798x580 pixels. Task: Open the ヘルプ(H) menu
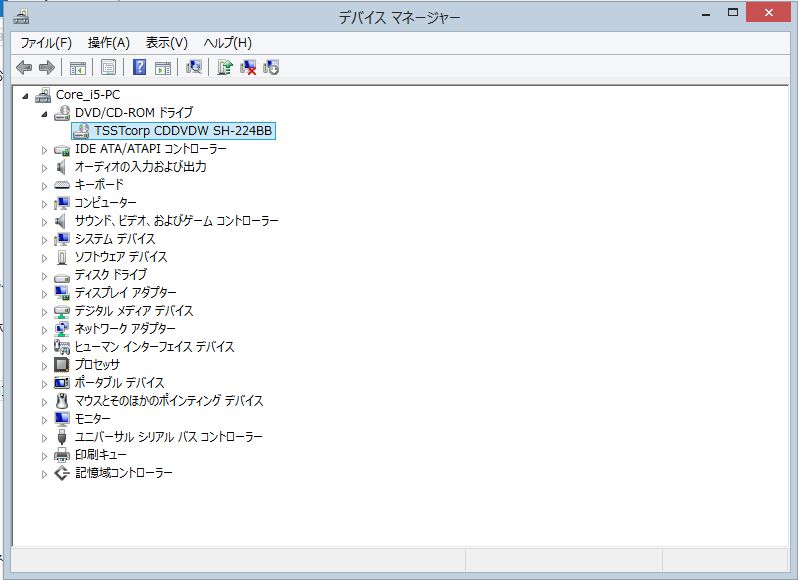point(227,43)
